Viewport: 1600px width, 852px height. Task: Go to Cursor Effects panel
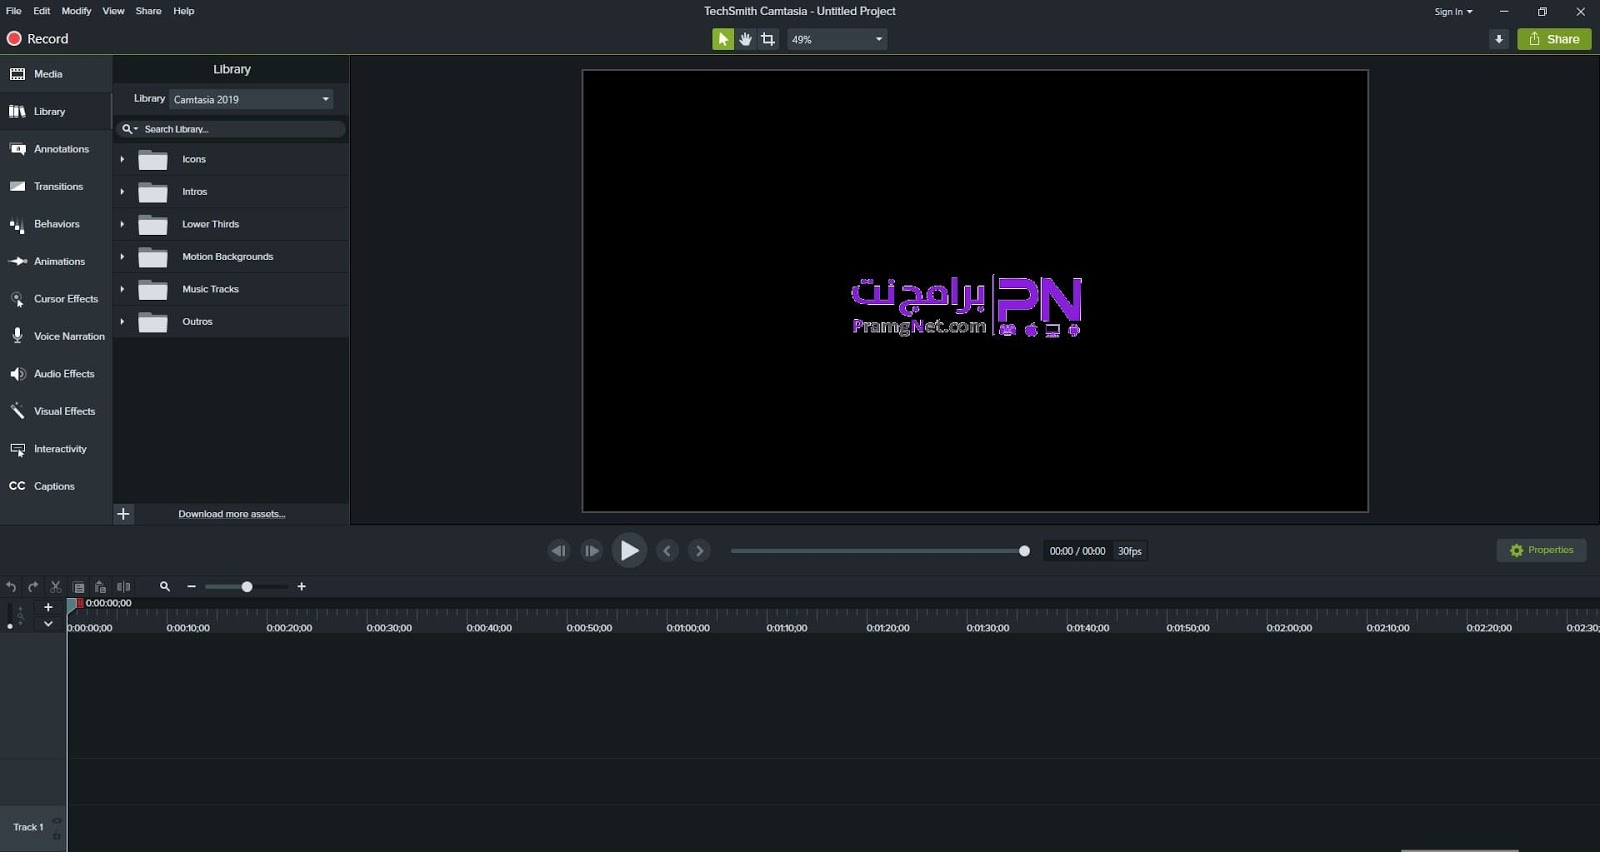point(56,299)
